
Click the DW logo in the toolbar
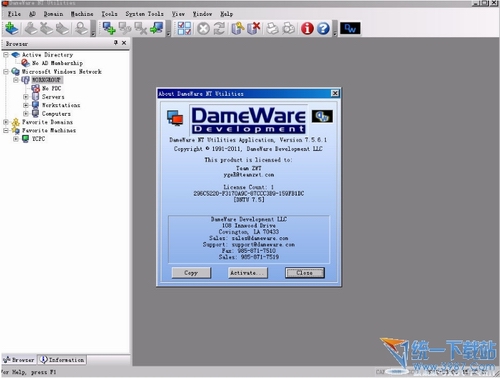point(350,29)
